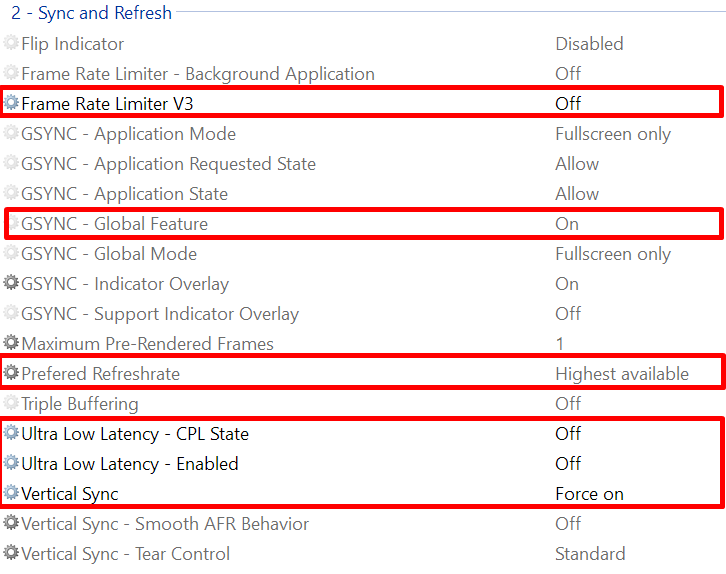Select Ultra Low Latency - CPL State setting
Screen dimensions: 726x574
click(135, 434)
